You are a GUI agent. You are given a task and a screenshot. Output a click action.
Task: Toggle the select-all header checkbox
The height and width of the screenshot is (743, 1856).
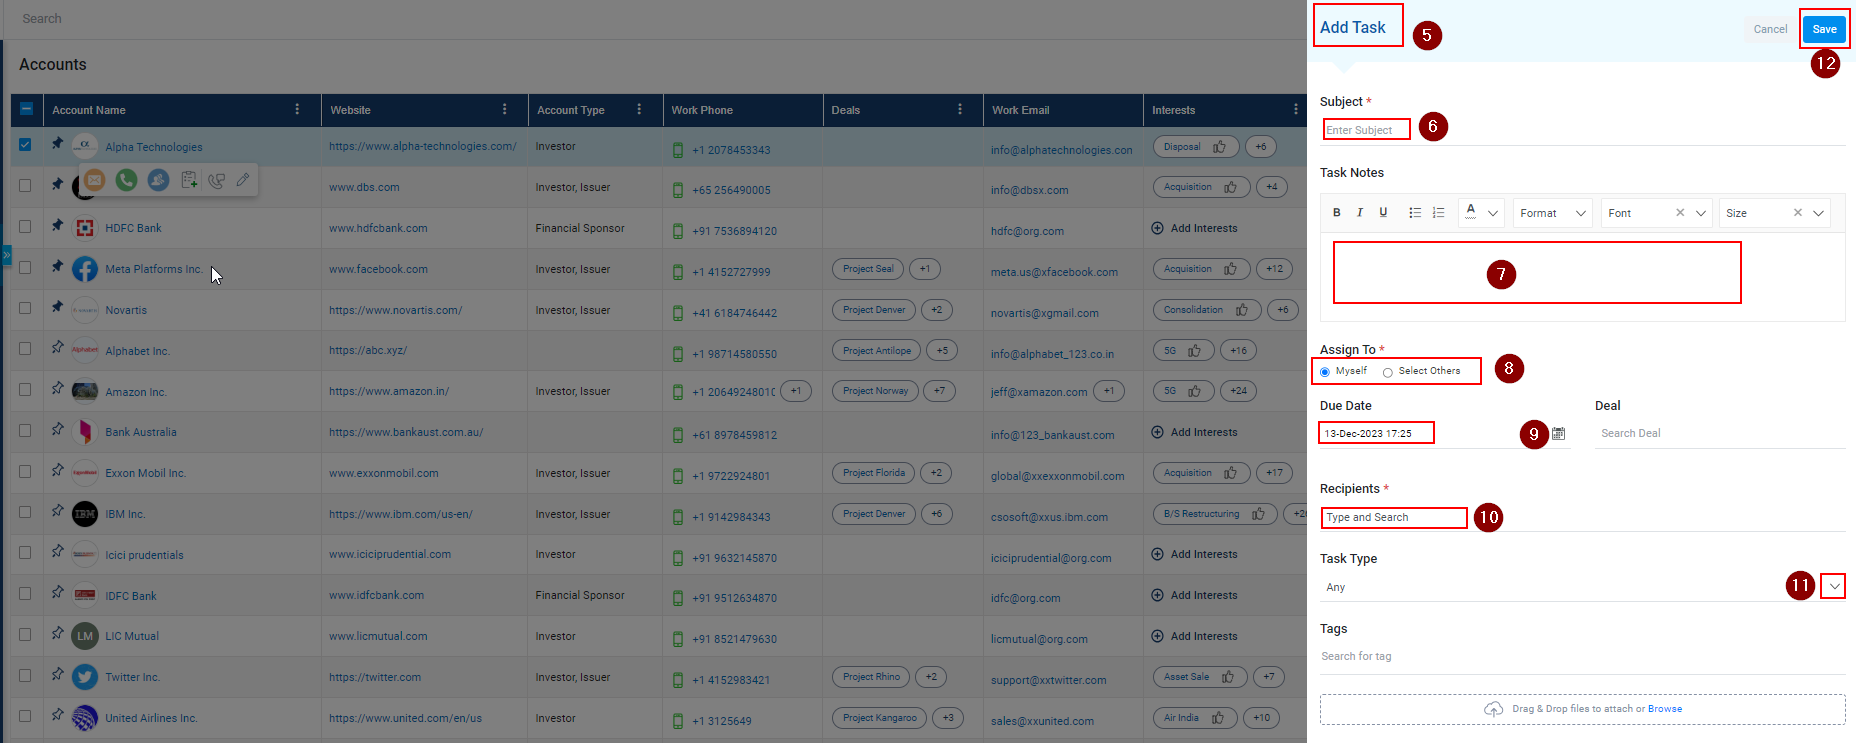[26, 109]
